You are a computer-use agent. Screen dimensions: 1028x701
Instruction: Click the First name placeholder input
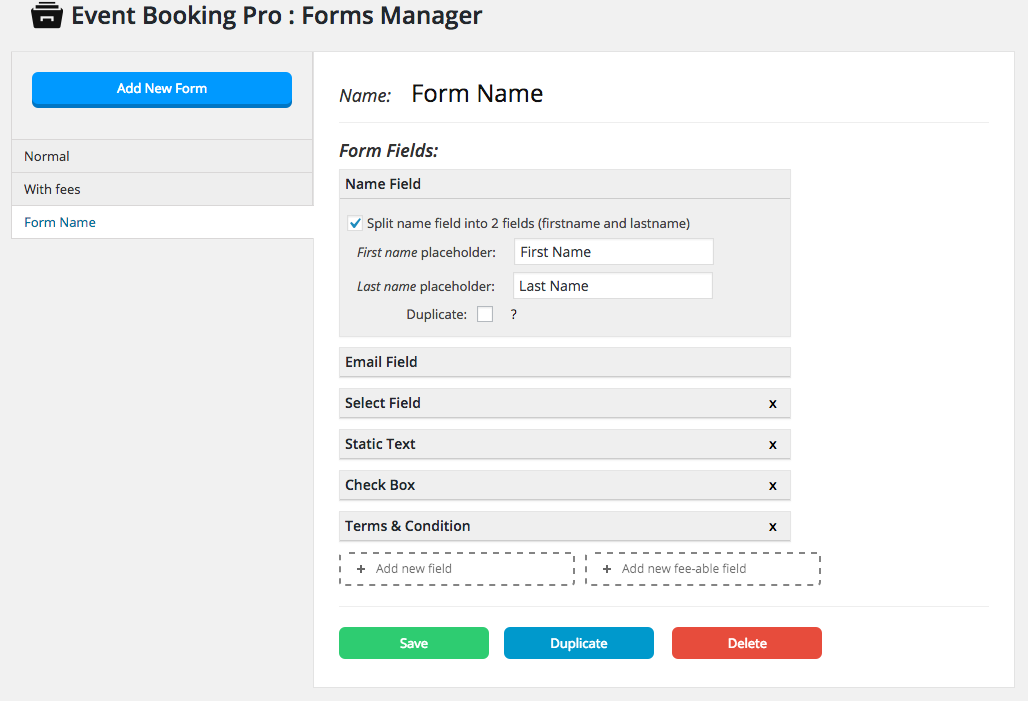point(614,252)
